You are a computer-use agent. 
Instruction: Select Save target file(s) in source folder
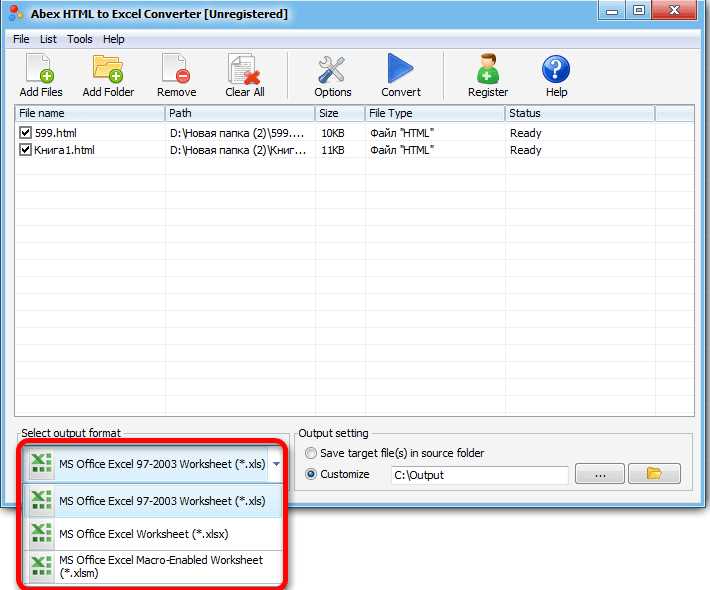(311, 453)
